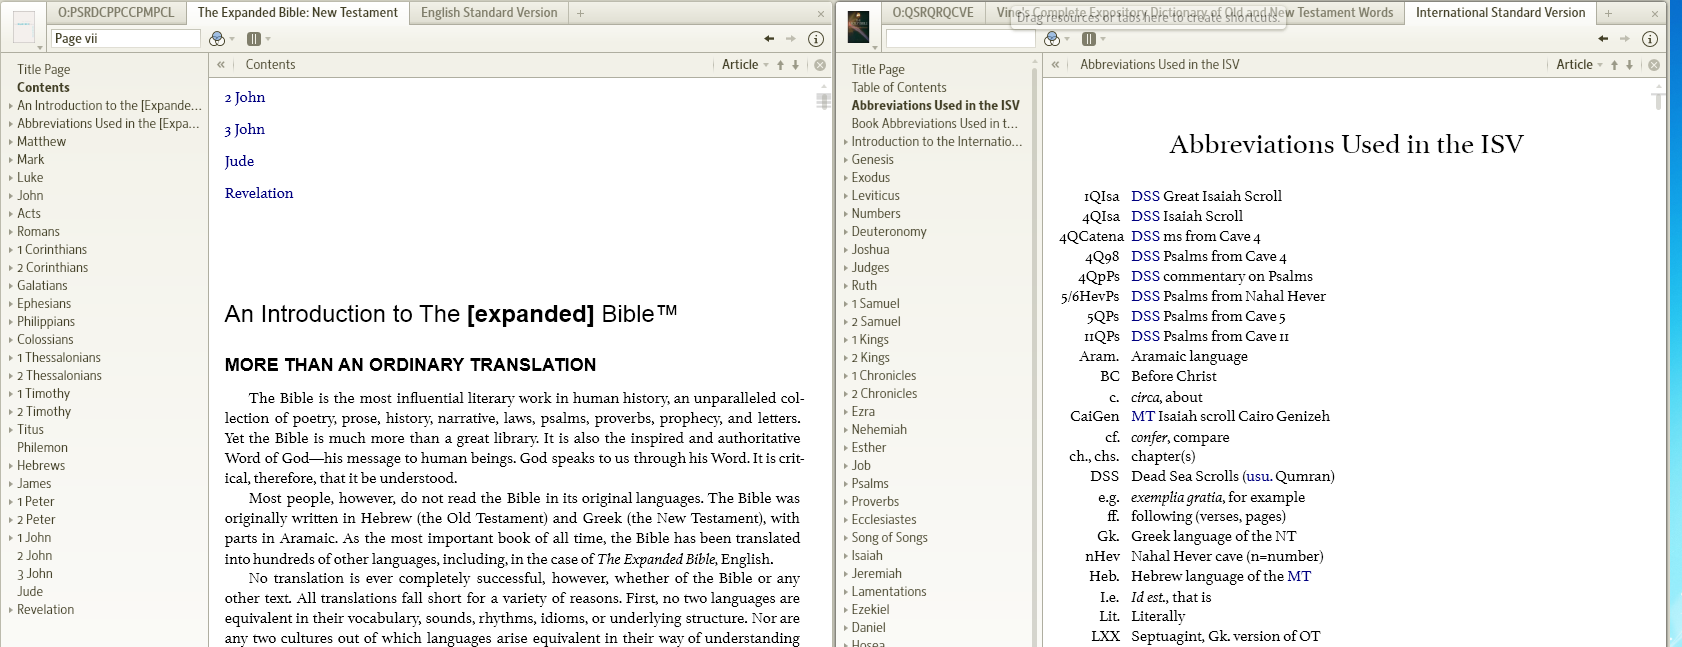Viewport: 1682px width, 647px height.
Task: Show resource info for International Standard Version
Action: [x=1650, y=39]
